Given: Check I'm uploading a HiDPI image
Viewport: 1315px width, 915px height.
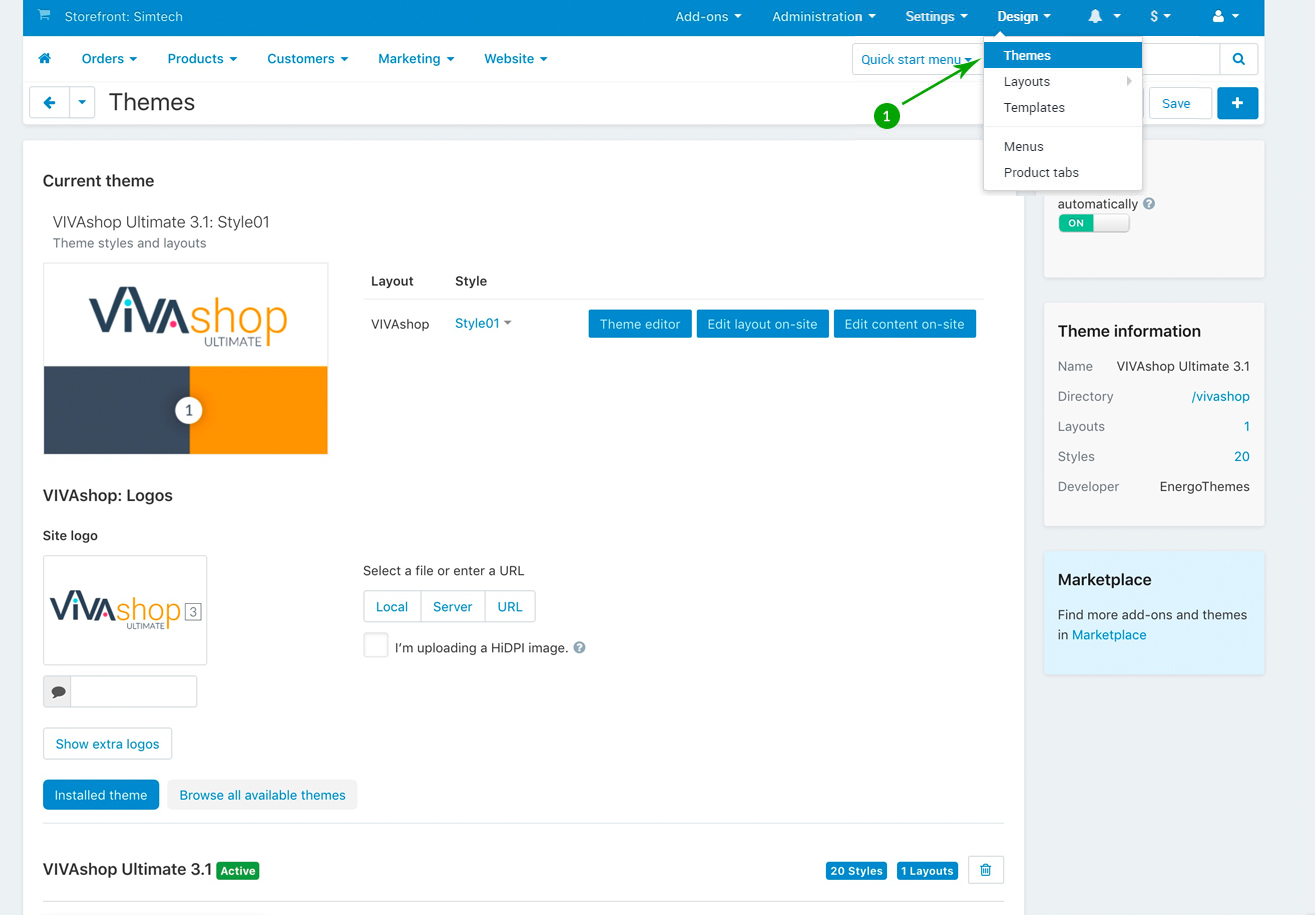Looking at the screenshot, I should click(376, 645).
